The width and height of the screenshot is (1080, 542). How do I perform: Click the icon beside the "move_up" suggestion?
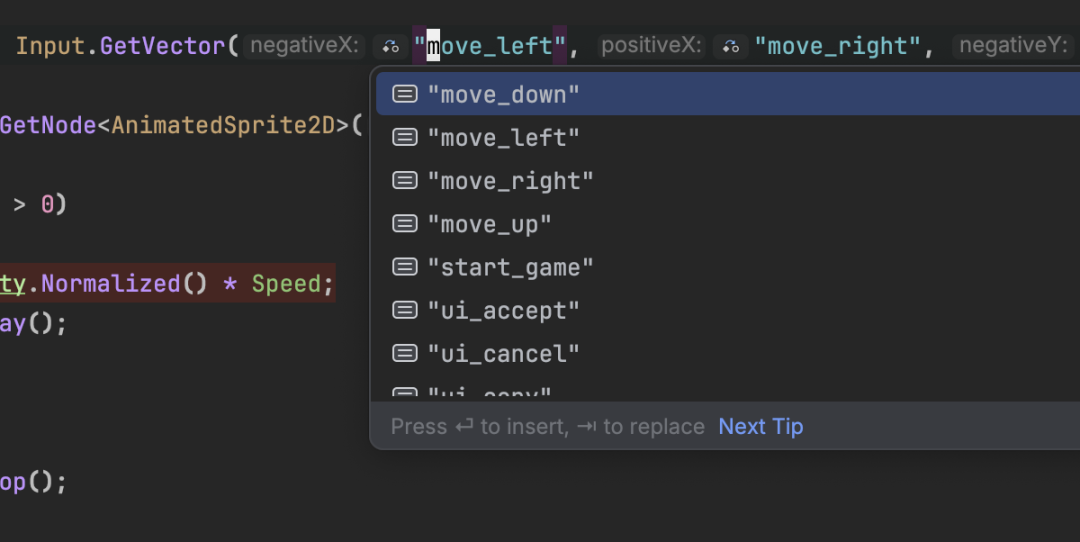pos(404,224)
